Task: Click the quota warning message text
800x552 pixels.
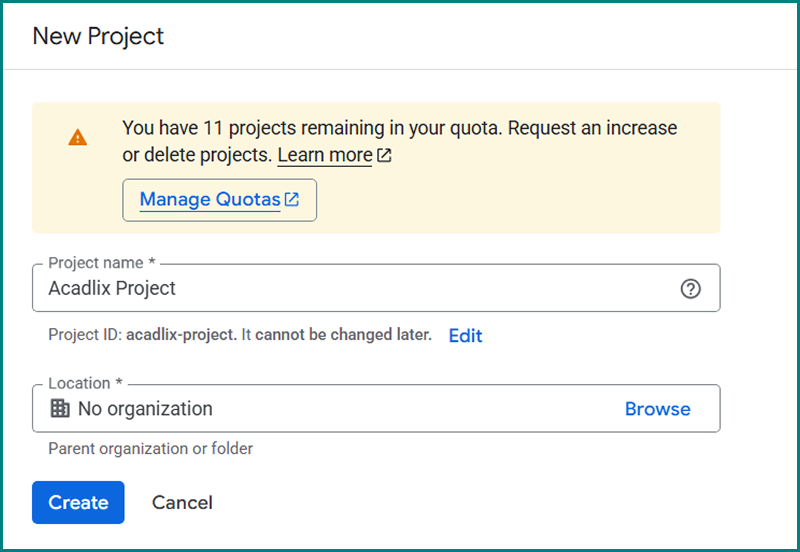Action: point(400,129)
